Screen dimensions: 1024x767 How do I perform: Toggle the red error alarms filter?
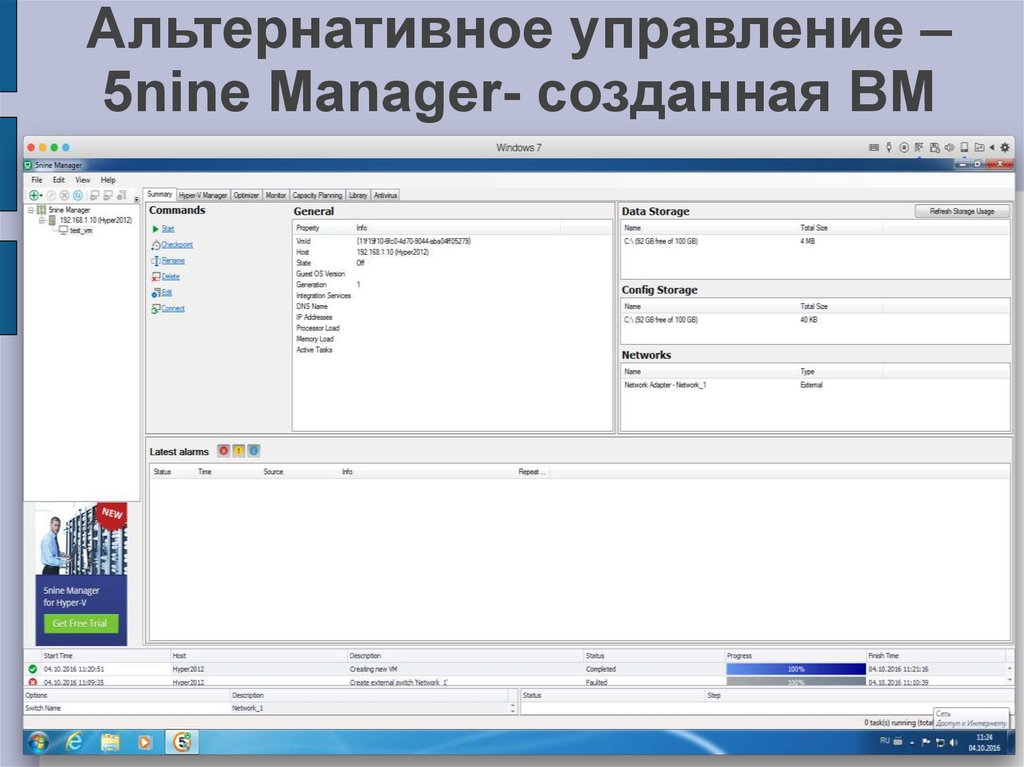(223, 451)
